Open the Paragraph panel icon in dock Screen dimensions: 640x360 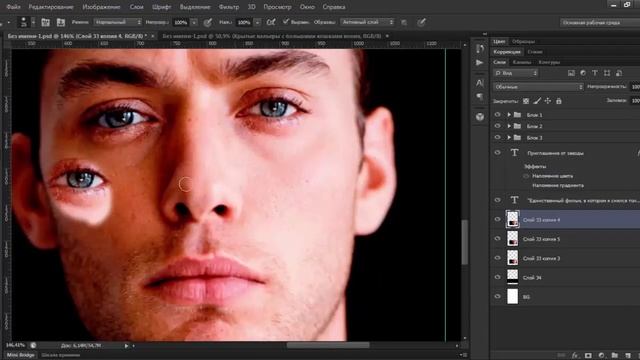point(480,96)
